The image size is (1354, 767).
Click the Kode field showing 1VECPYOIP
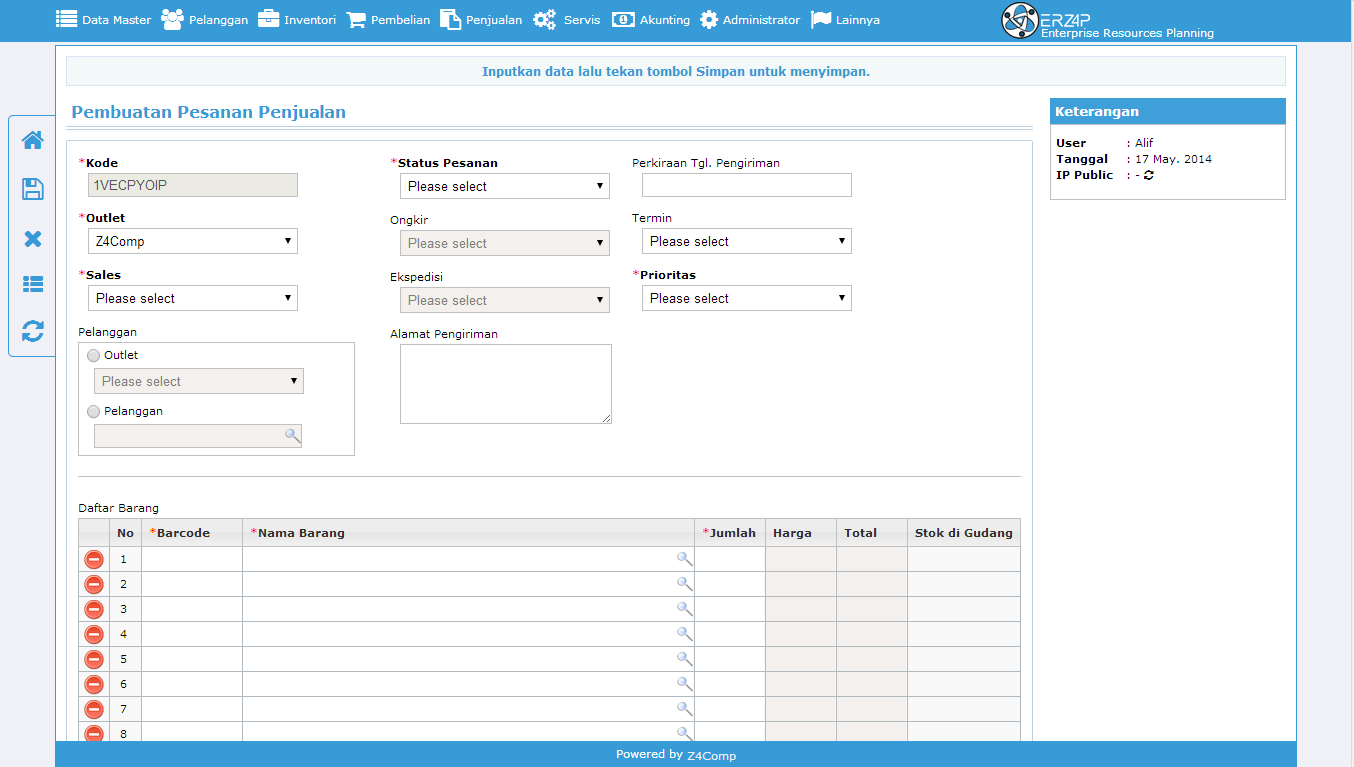point(193,185)
